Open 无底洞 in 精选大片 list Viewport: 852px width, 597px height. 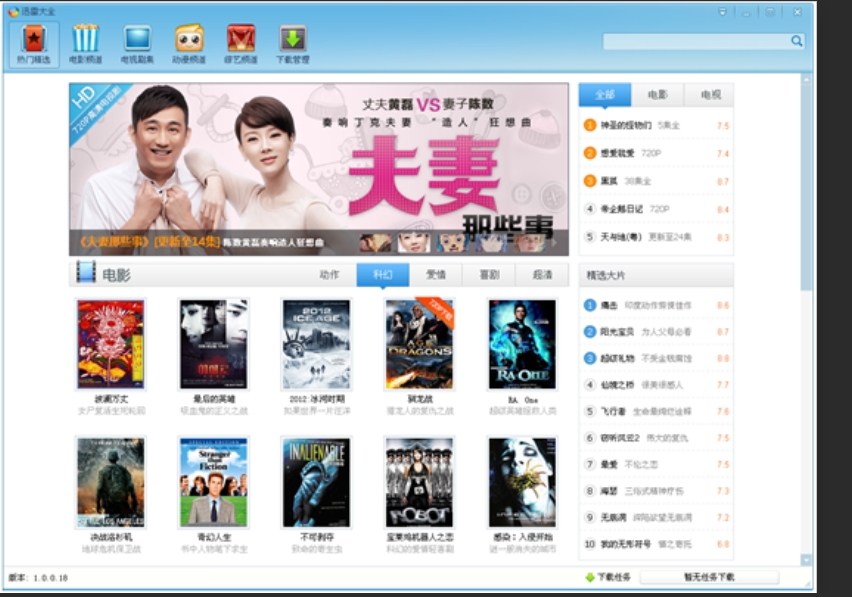pos(656,517)
